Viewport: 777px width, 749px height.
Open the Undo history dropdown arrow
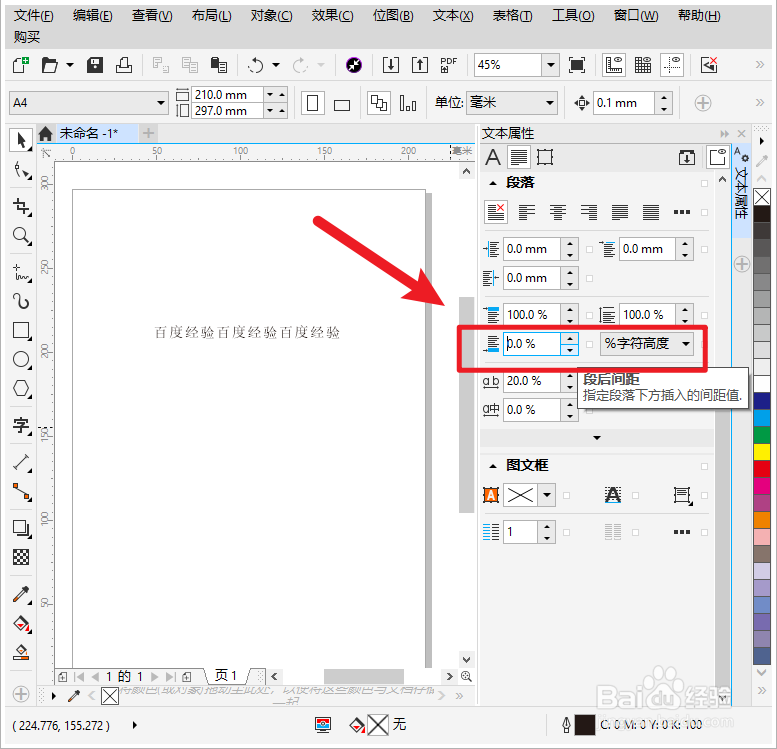276,65
